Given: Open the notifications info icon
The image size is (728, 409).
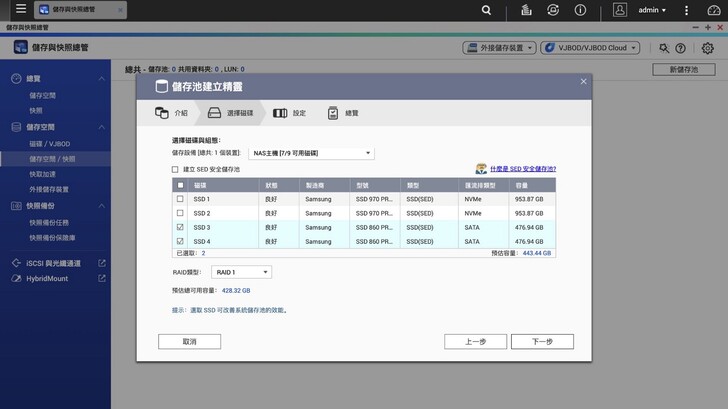Looking at the screenshot, I should [582, 10].
